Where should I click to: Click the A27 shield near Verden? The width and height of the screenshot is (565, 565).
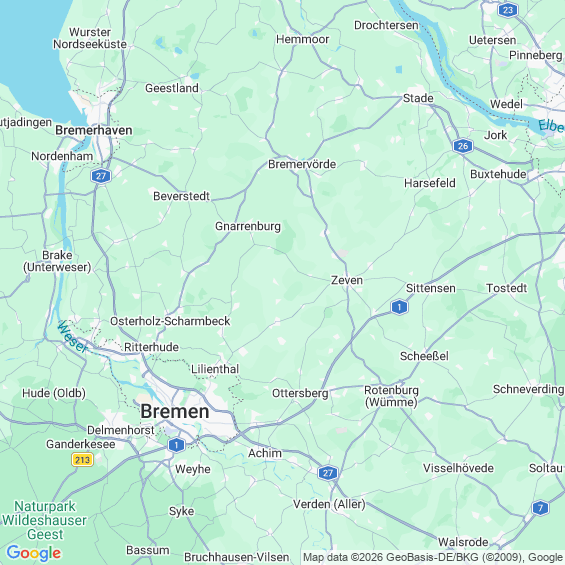click(328, 473)
